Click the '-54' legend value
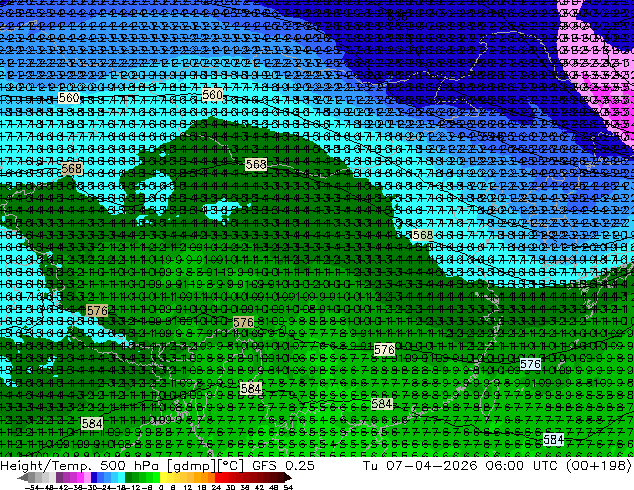Screen dimensions: 634x490 click(32, 487)
